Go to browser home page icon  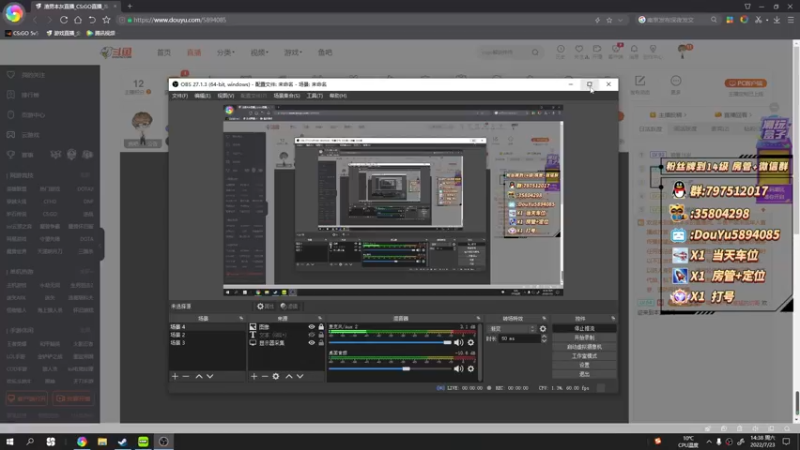78,20
